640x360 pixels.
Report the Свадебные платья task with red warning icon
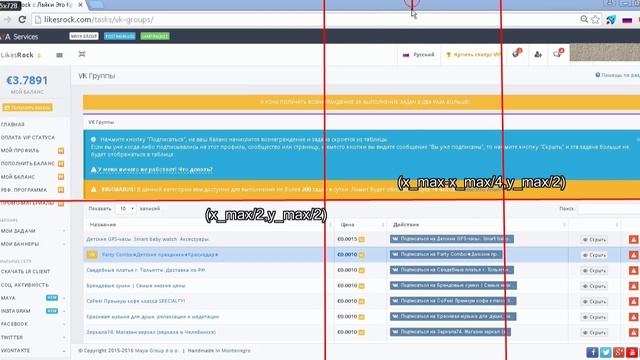pyautogui.click(x=633, y=271)
